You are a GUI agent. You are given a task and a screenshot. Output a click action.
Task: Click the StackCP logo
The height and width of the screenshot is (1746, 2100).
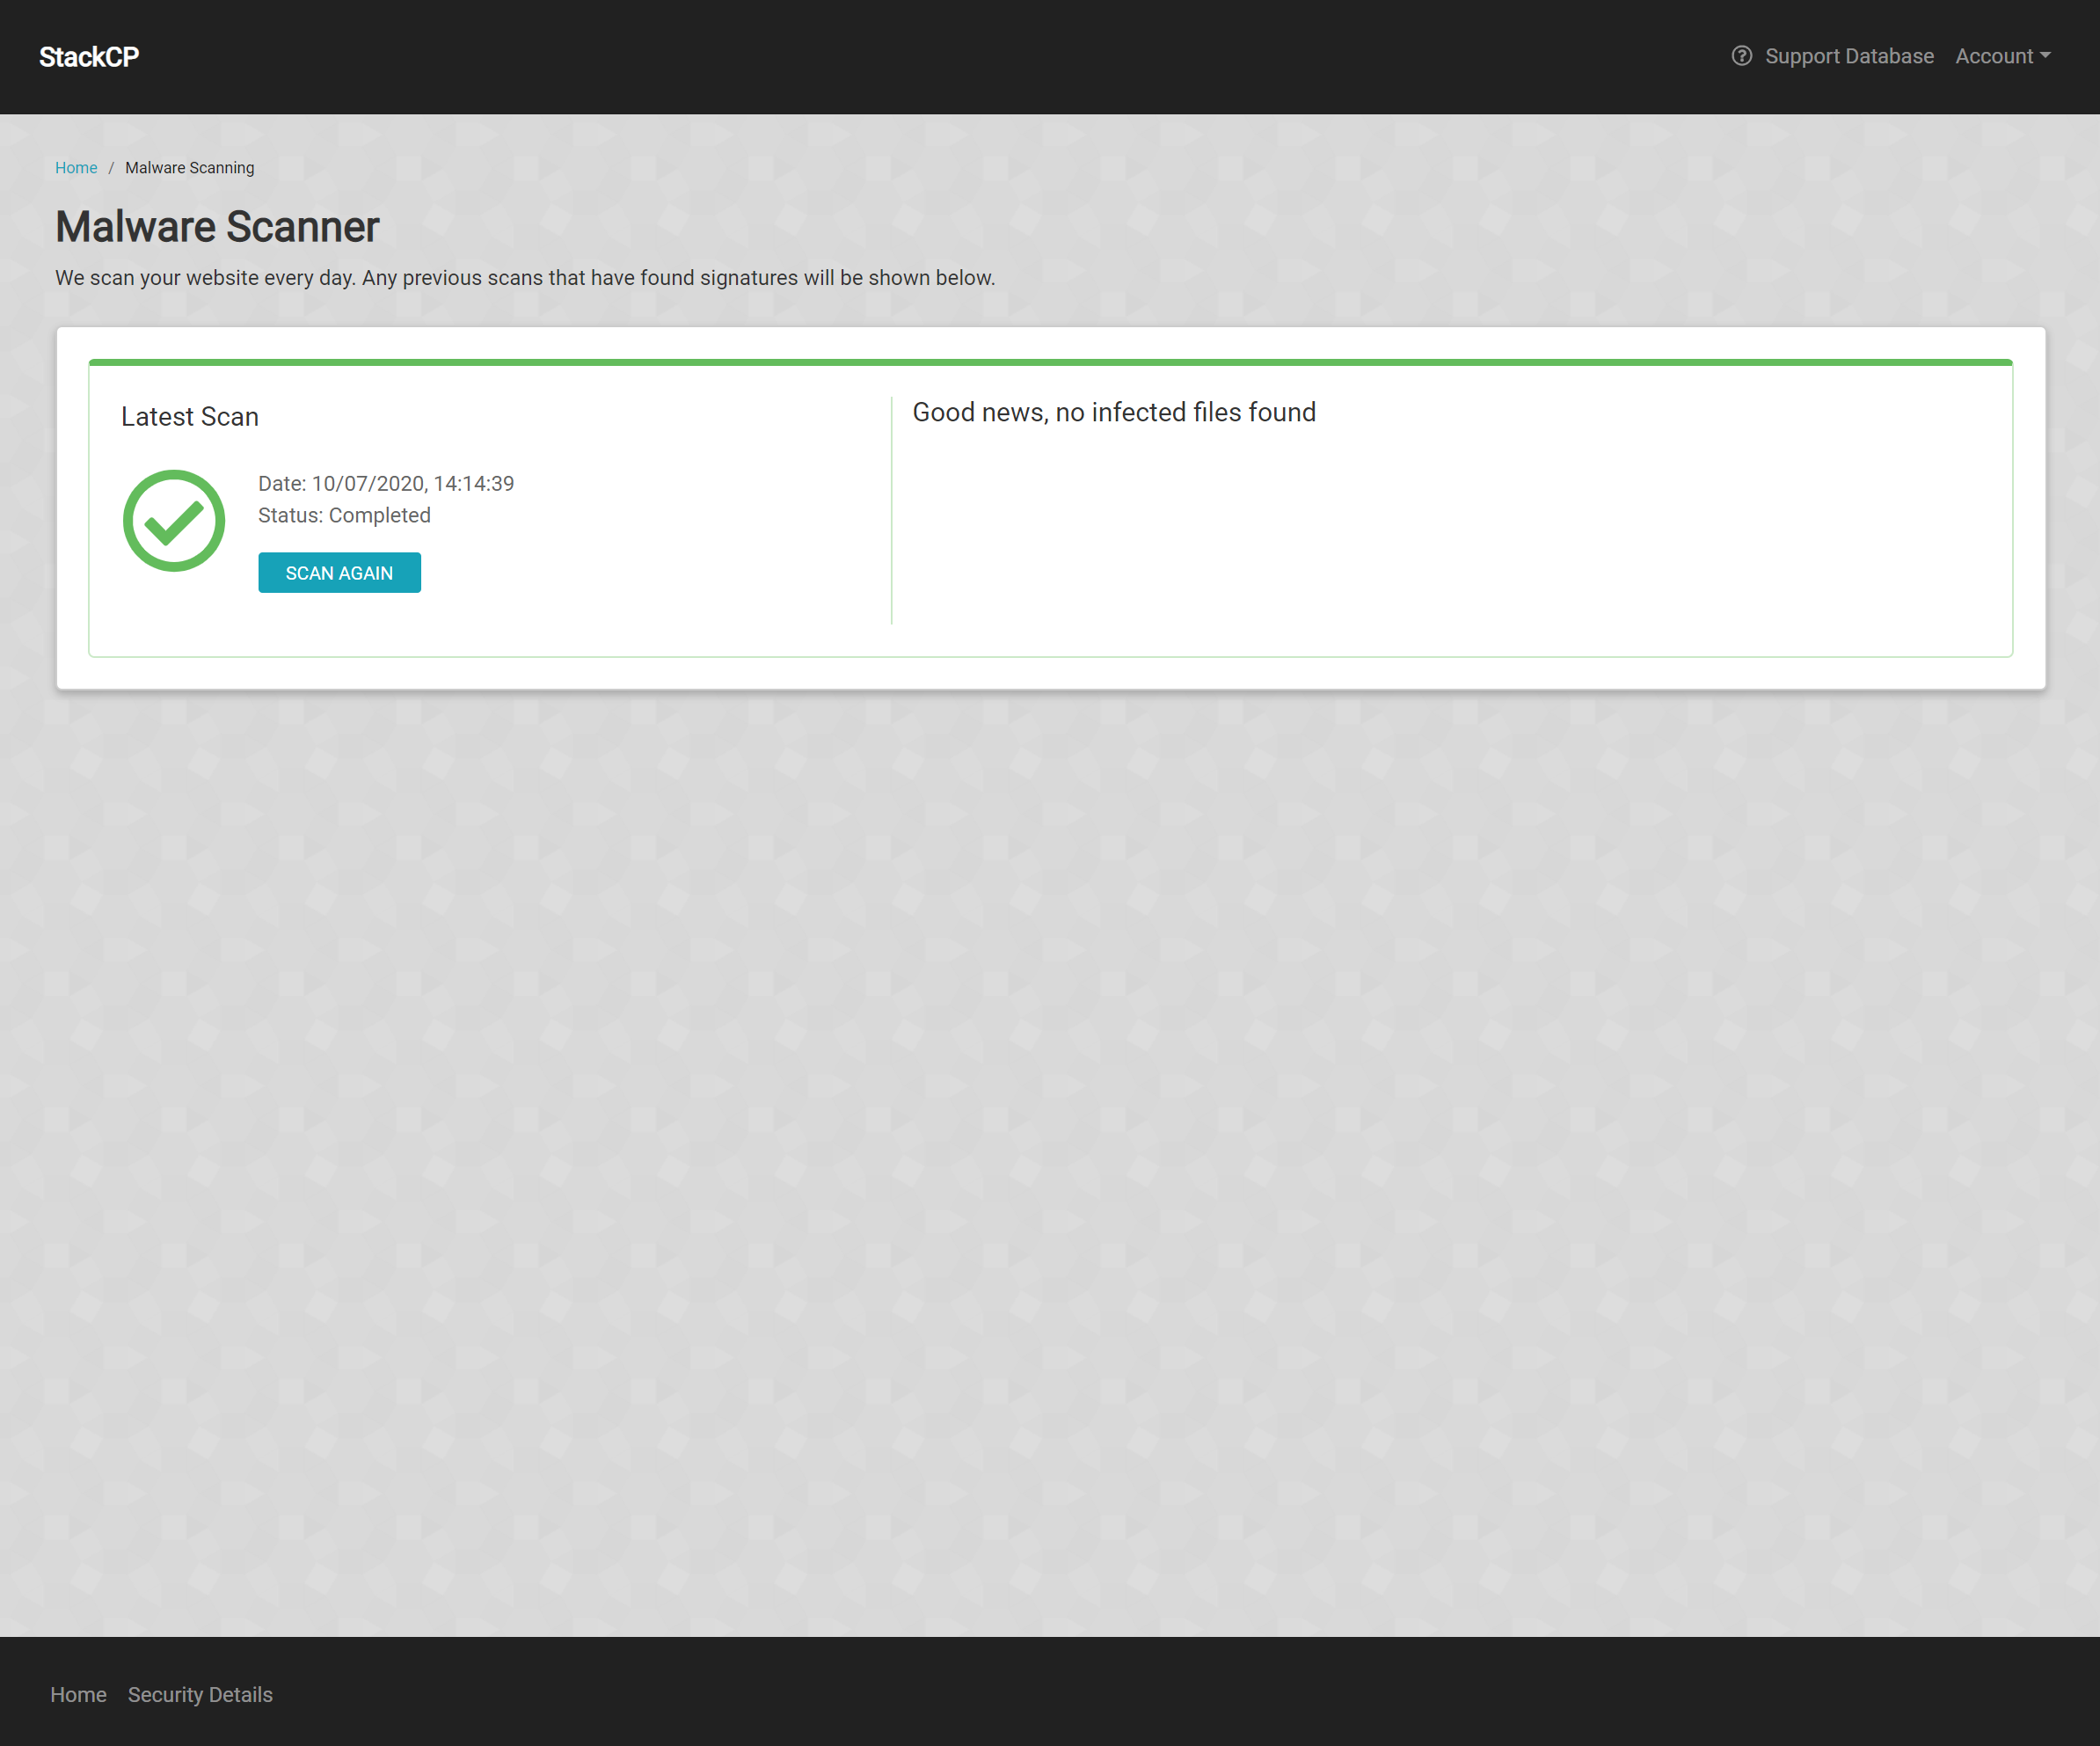click(x=88, y=56)
